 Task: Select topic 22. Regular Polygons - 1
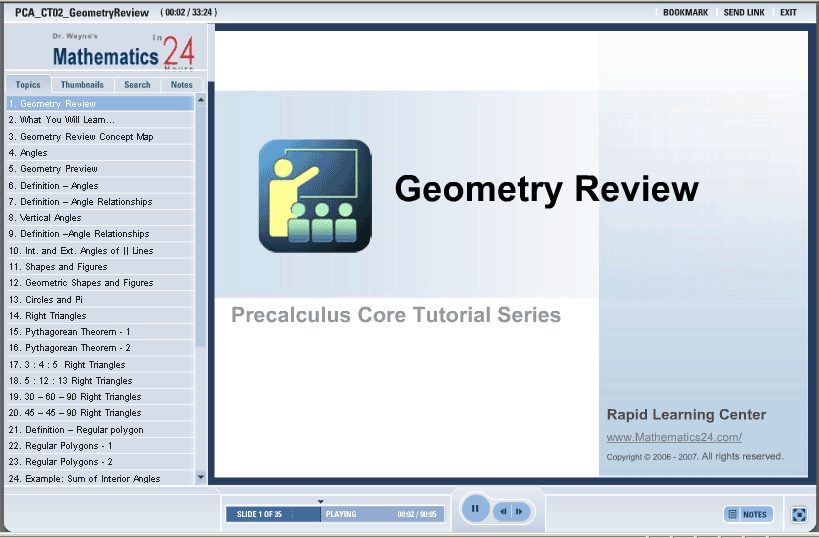tap(100, 446)
